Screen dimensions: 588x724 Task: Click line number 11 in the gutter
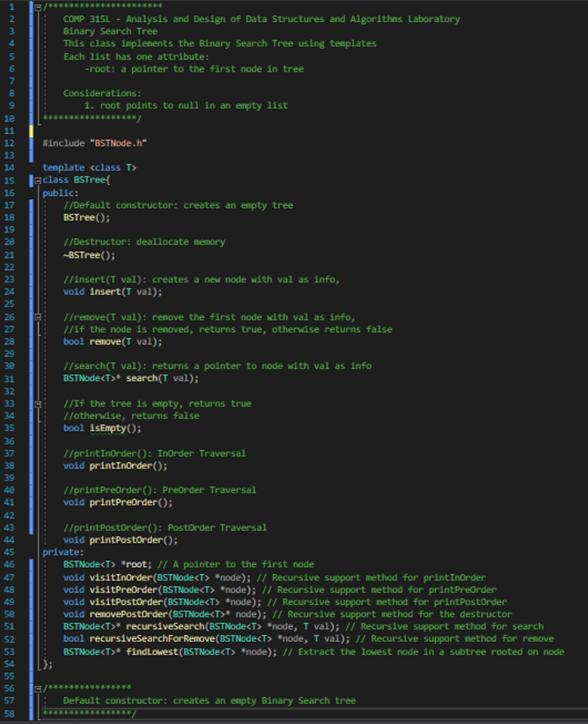click(x=9, y=131)
